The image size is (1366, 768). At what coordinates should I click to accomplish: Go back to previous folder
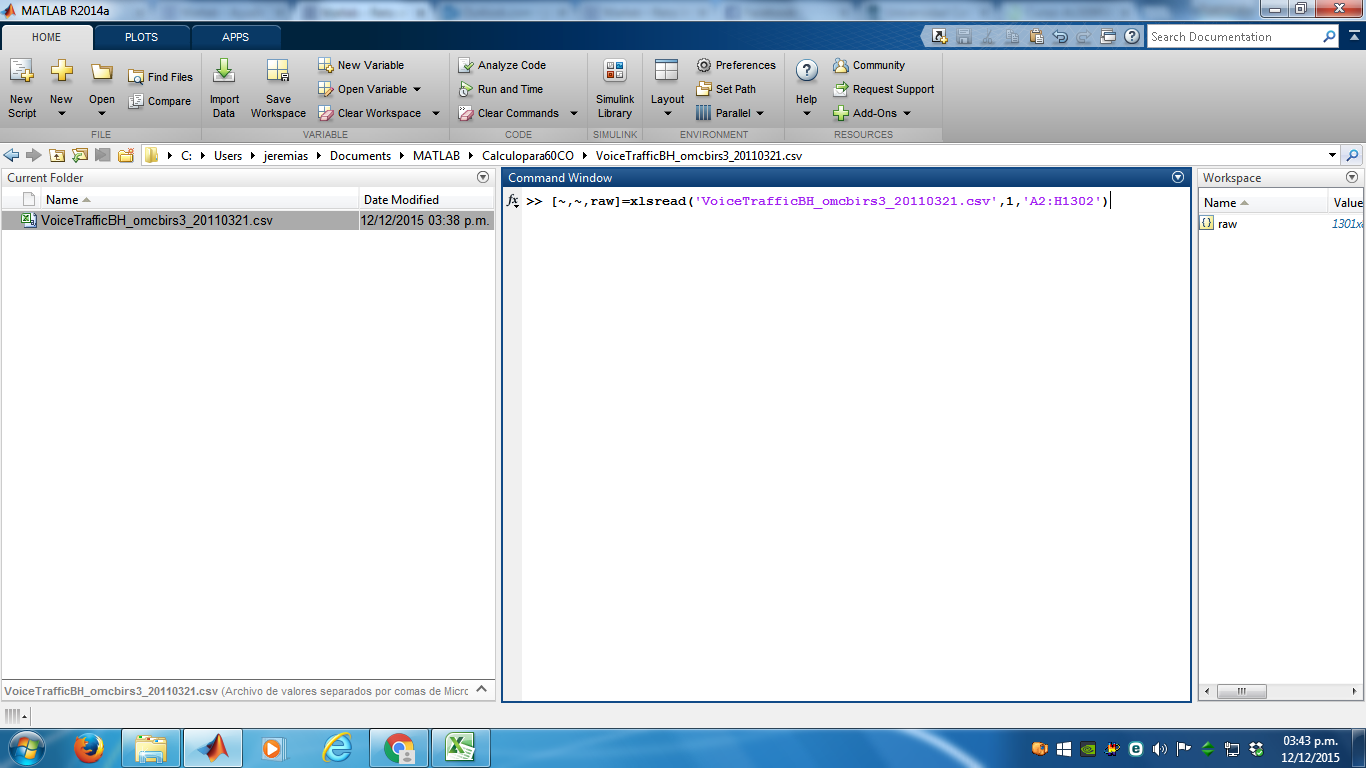tap(12, 156)
